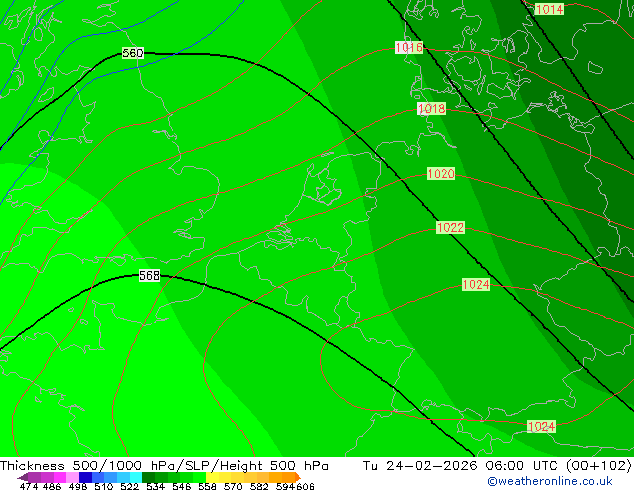Click the 1018 pressure isobar label
This screenshot has width=634, height=490.
tap(431, 108)
